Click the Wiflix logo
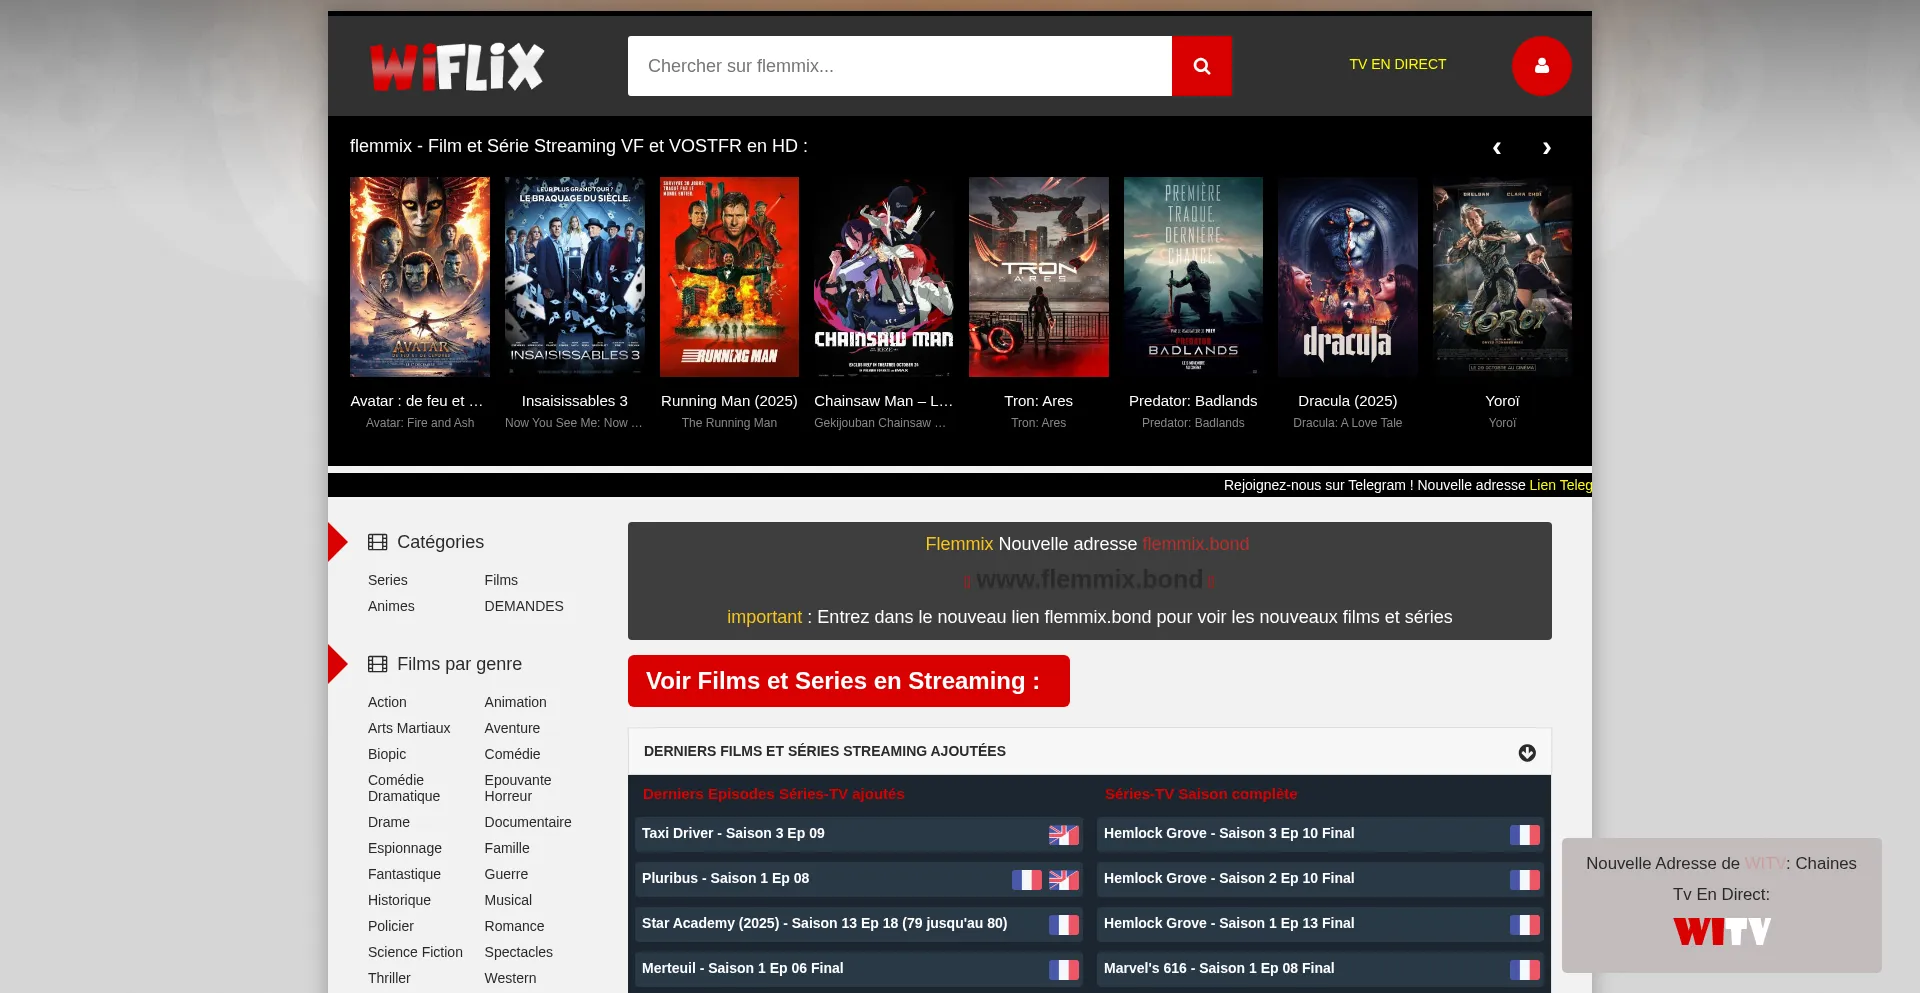The height and width of the screenshot is (993, 1920). (x=457, y=67)
